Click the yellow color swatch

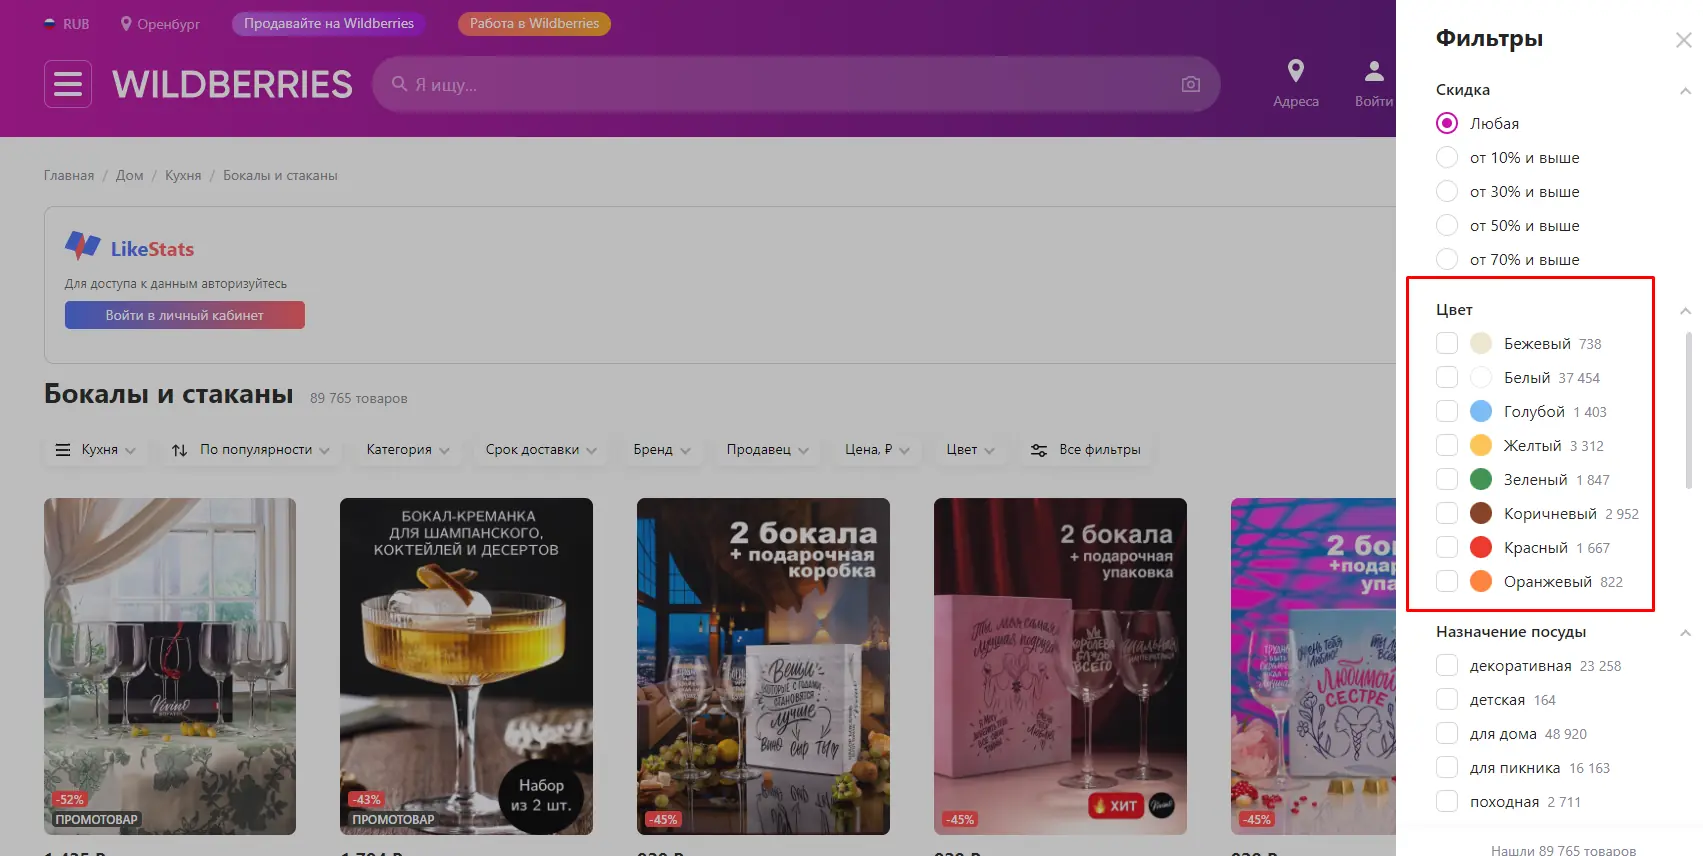tap(1481, 445)
